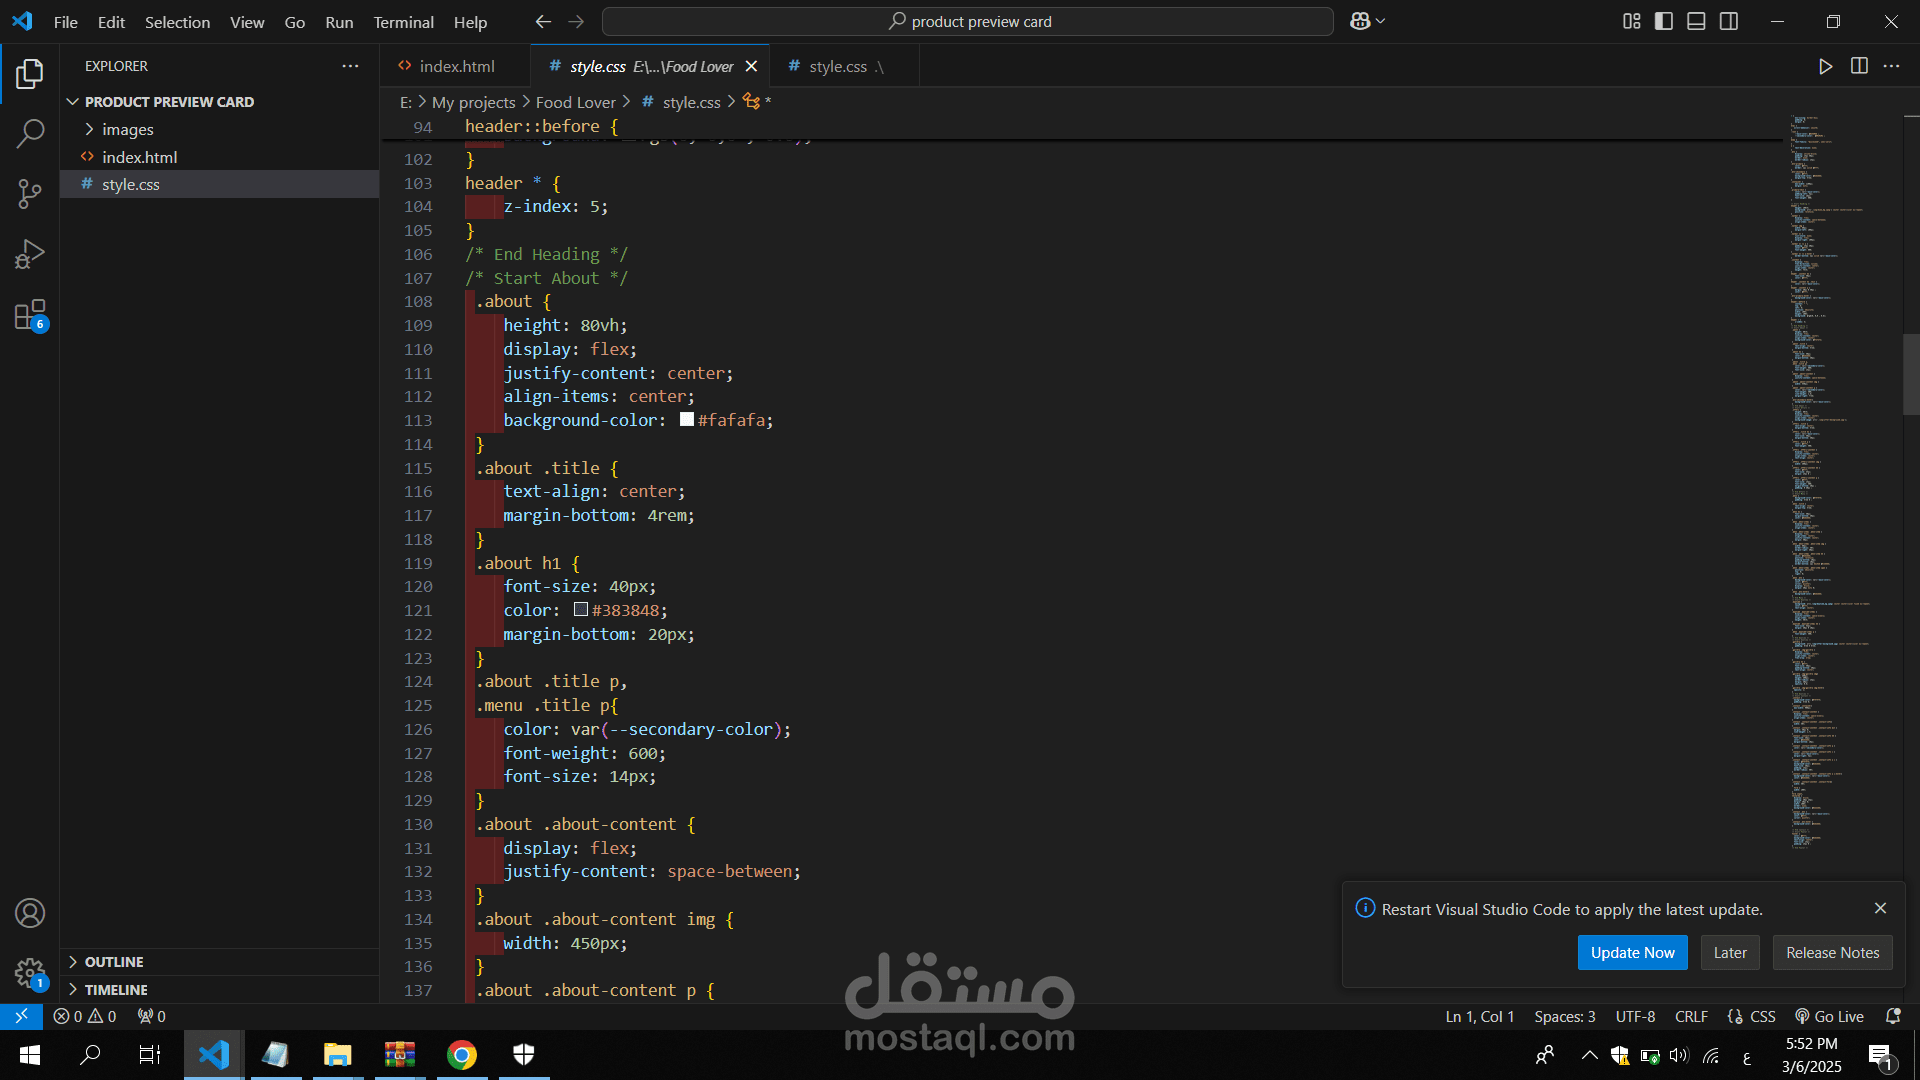This screenshot has height=1080, width=1920.
Task: Open the Manage gear settings menu
Action: pyautogui.click(x=30, y=972)
